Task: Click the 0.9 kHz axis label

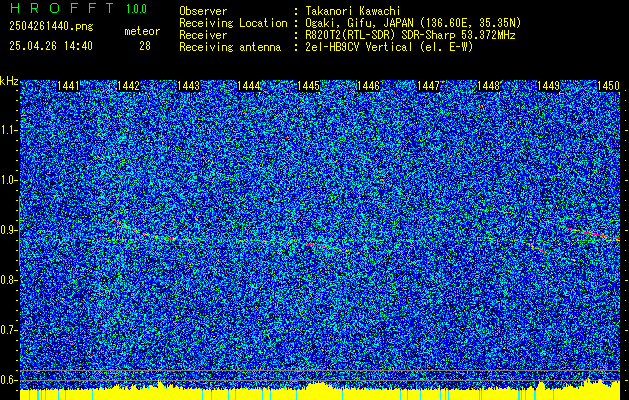Action: tap(8, 230)
